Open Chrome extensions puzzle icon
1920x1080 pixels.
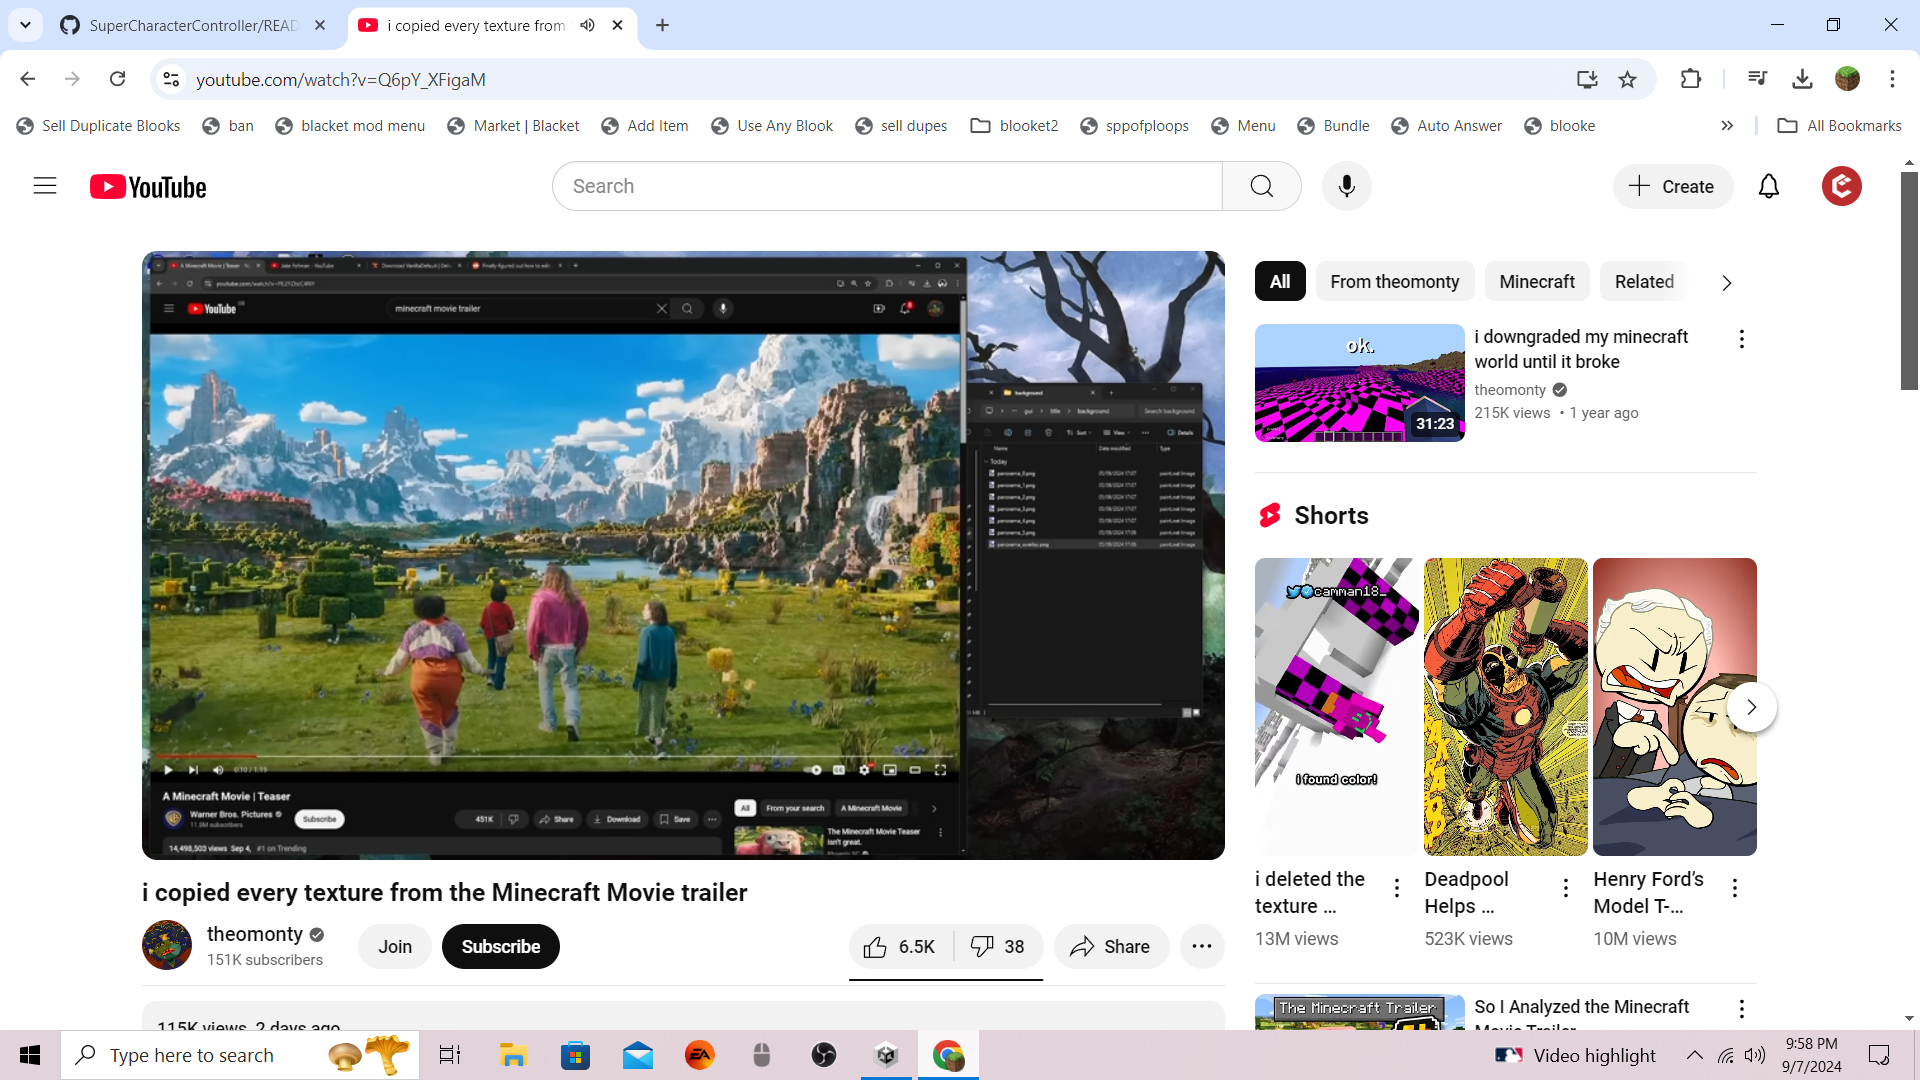(1690, 79)
